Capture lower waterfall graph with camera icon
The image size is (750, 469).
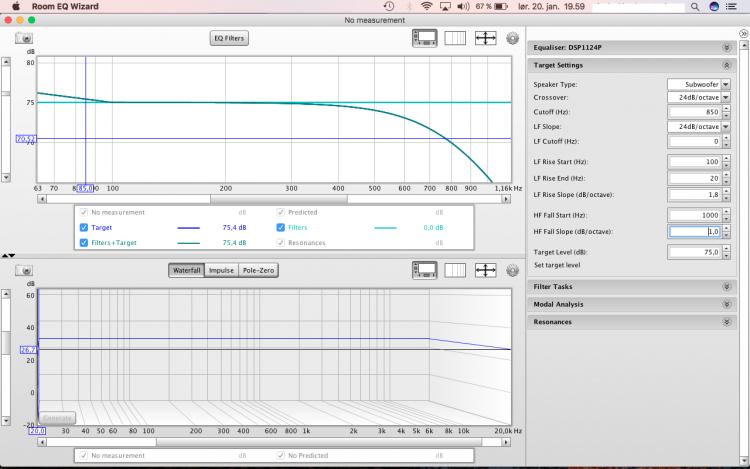(23, 270)
